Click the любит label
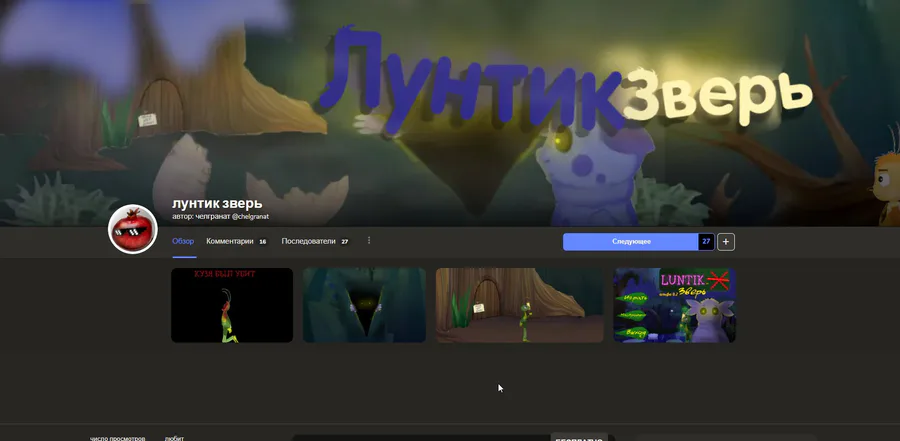Screen dimensions: 900x441 click(174, 439)
